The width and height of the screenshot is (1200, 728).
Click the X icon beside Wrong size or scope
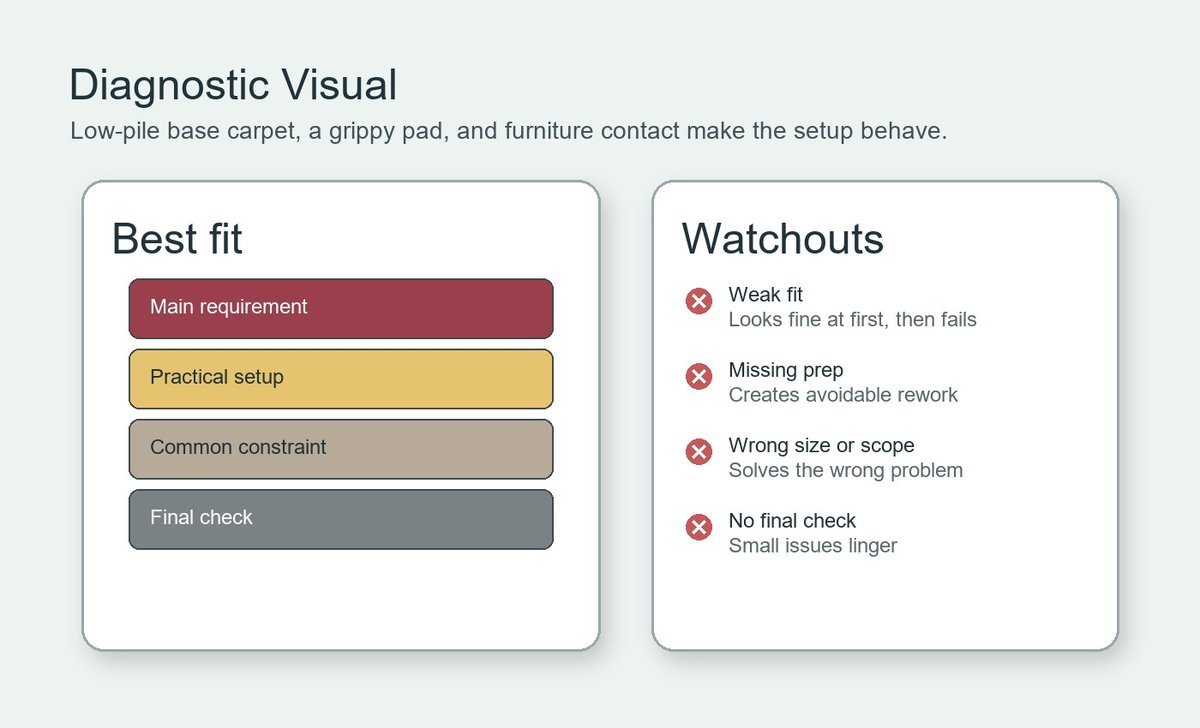(698, 451)
